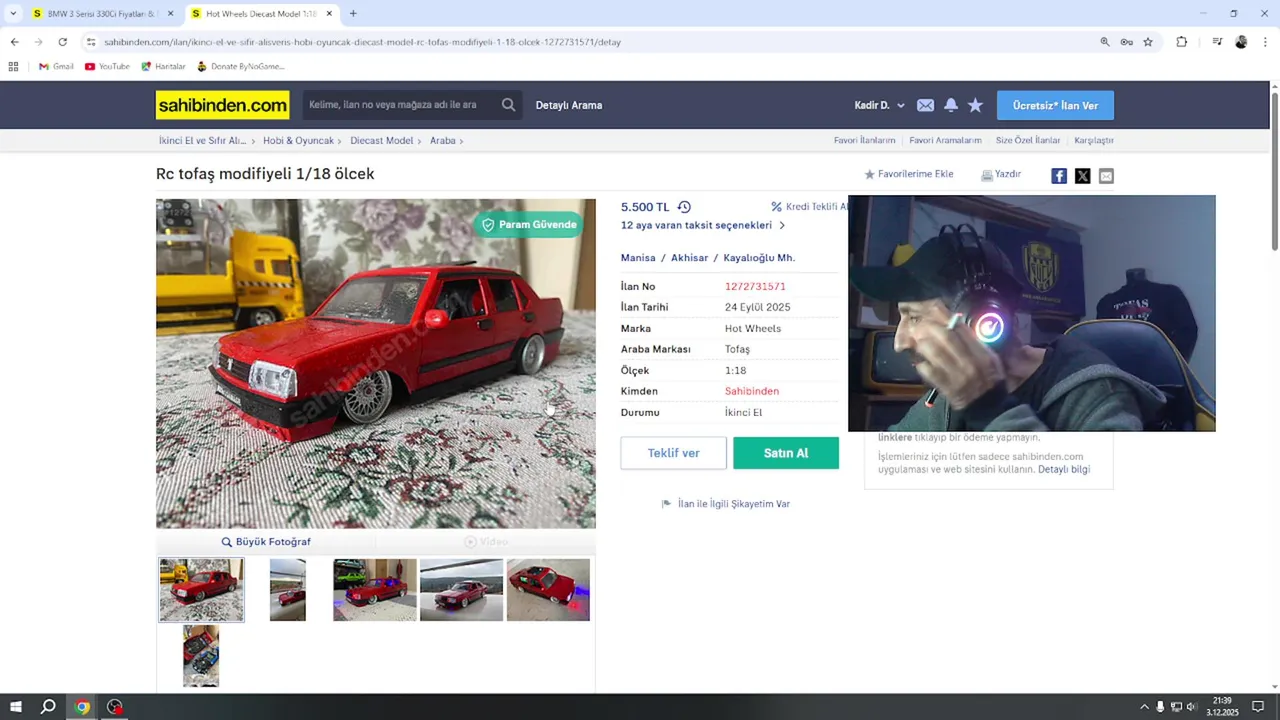Open Karşılaştır link
Viewport: 1280px width, 720px height.
coord(1093,141)
